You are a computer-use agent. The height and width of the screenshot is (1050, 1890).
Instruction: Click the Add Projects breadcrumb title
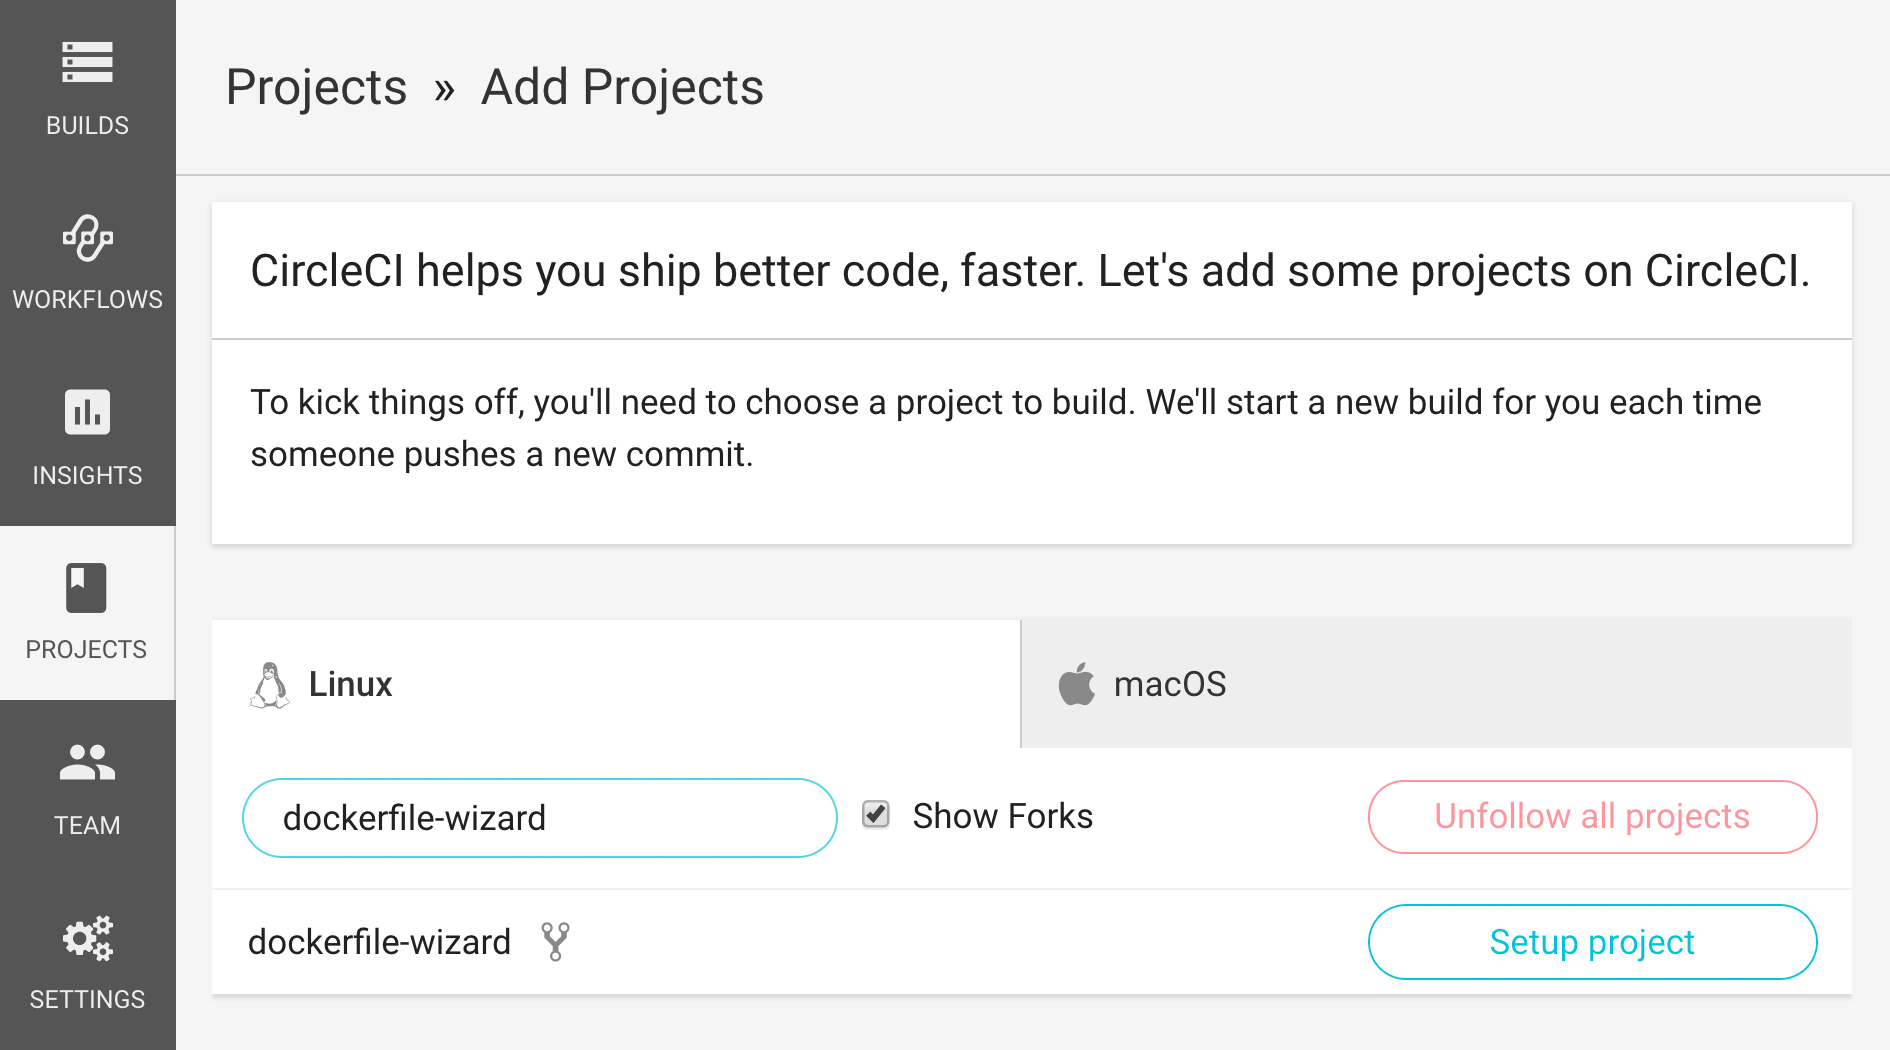point(622,87)
